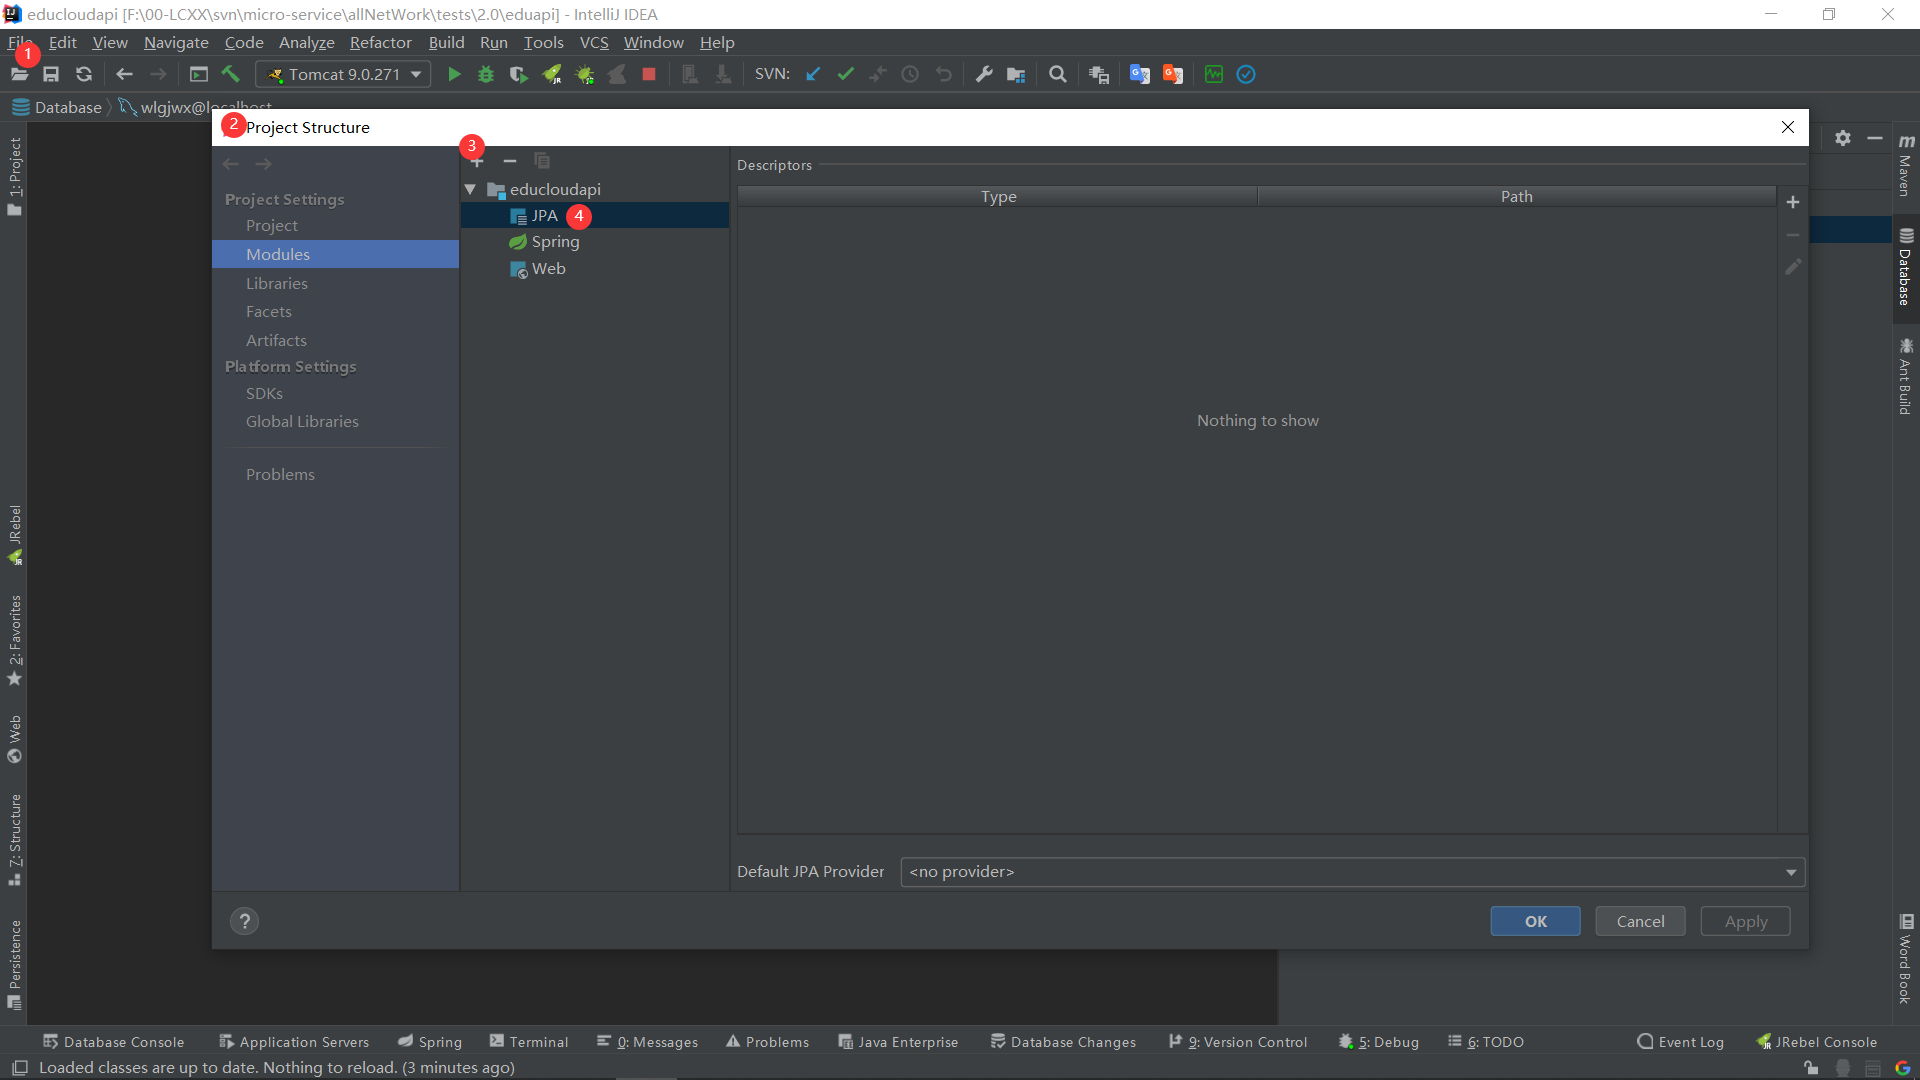
Task: Click the gear settings icon in Database panel
Action: (x=1843, y=138)
